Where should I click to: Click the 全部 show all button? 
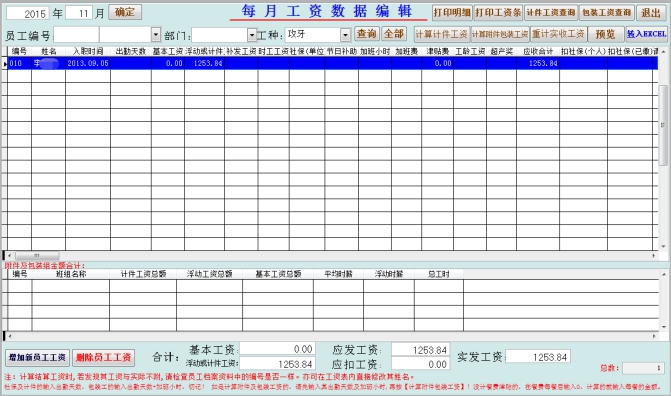394,34
